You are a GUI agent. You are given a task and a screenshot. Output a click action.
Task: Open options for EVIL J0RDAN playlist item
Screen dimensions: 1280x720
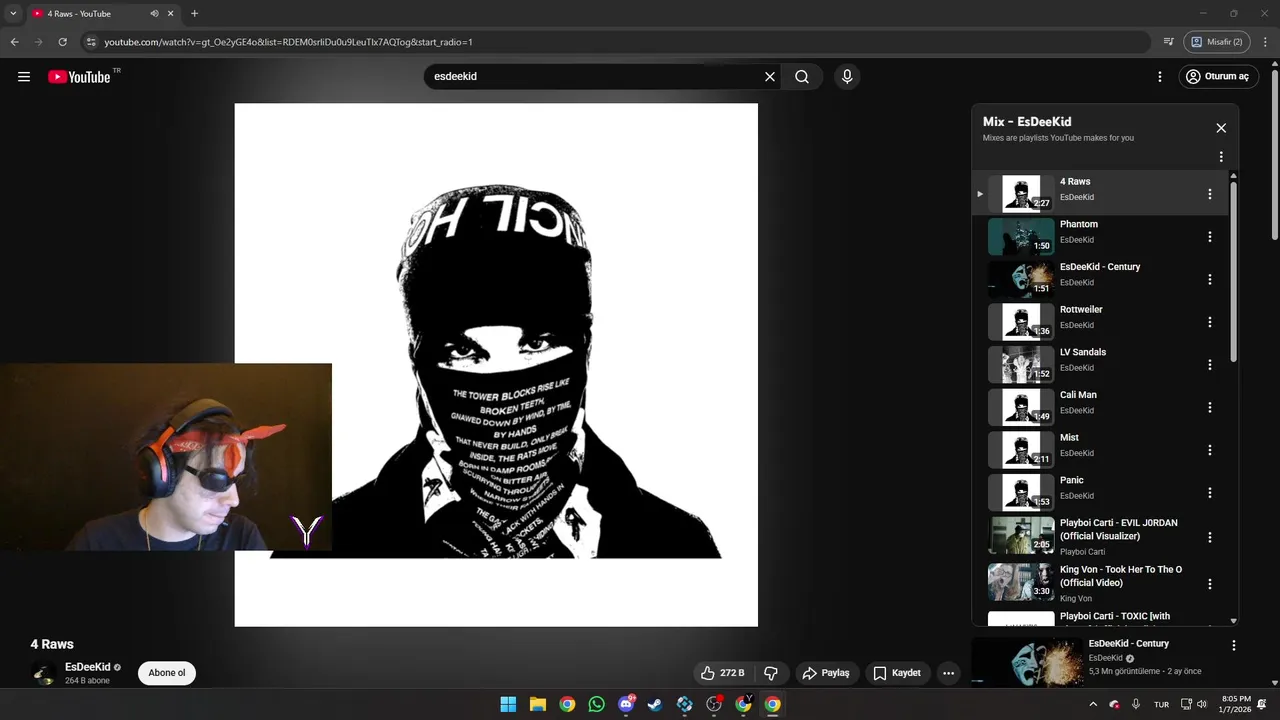click(x=1210, y=537)
